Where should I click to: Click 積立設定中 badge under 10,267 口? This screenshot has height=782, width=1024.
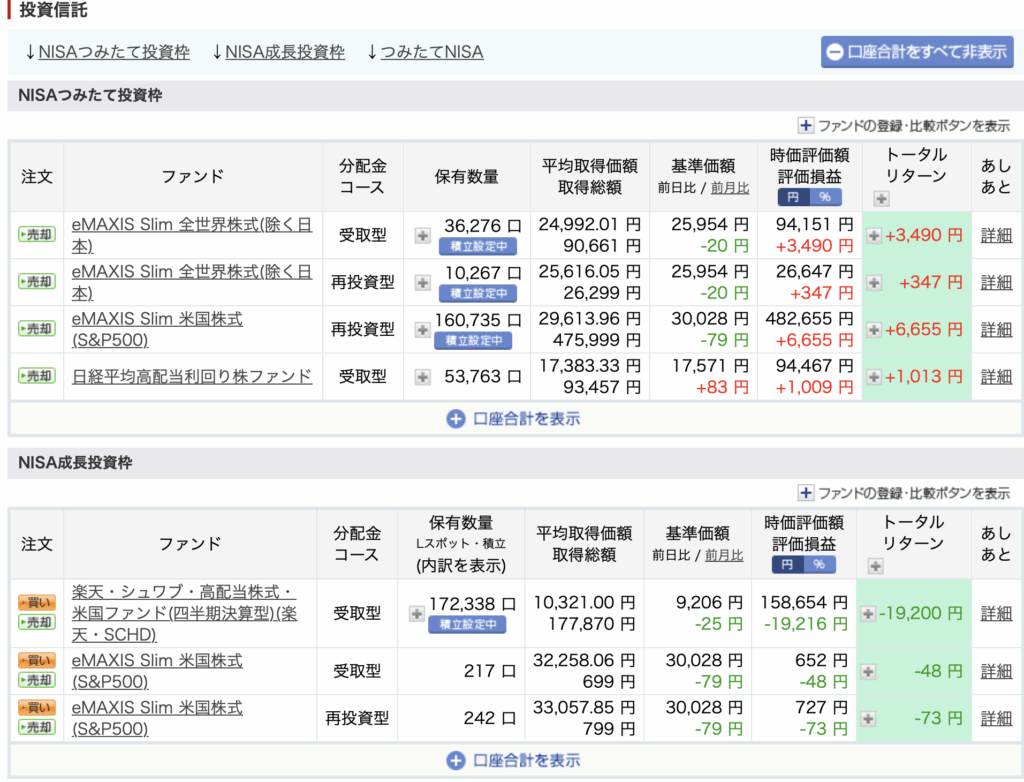(478, 293)
